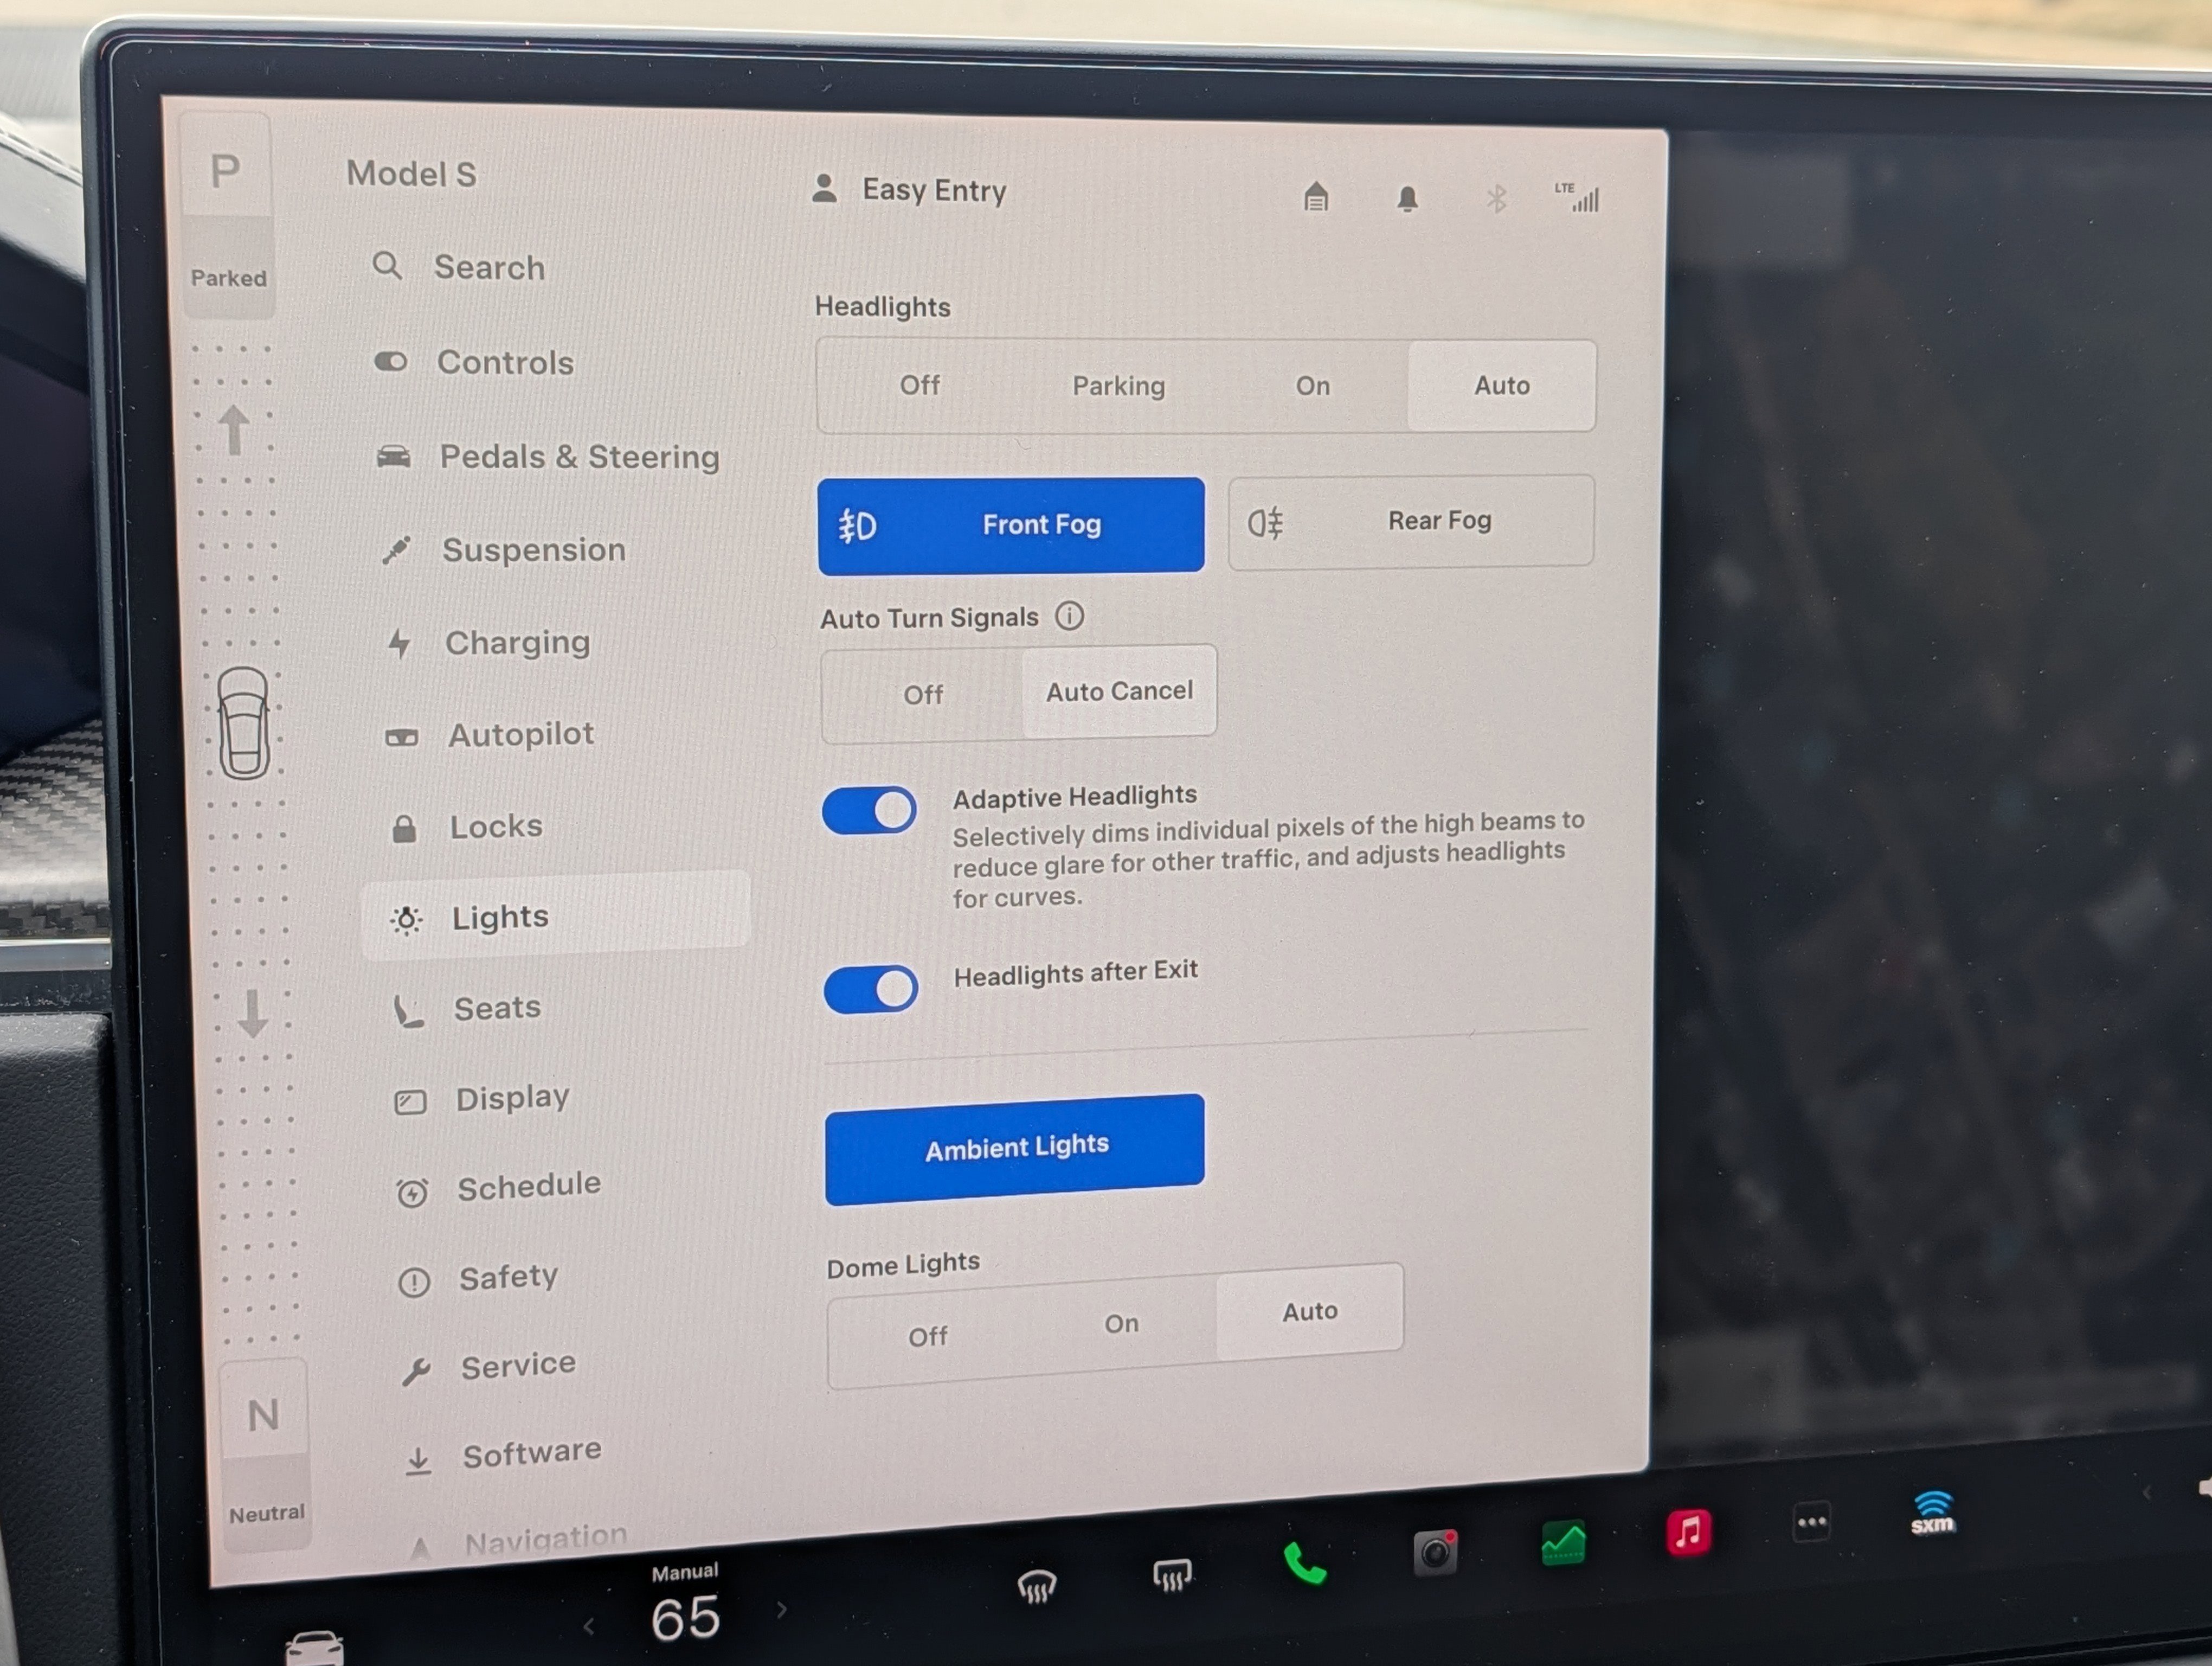Screen dimensions: 2212x1666
Task: Go to the Charging menu section
Action: click(x=517, y=643)
